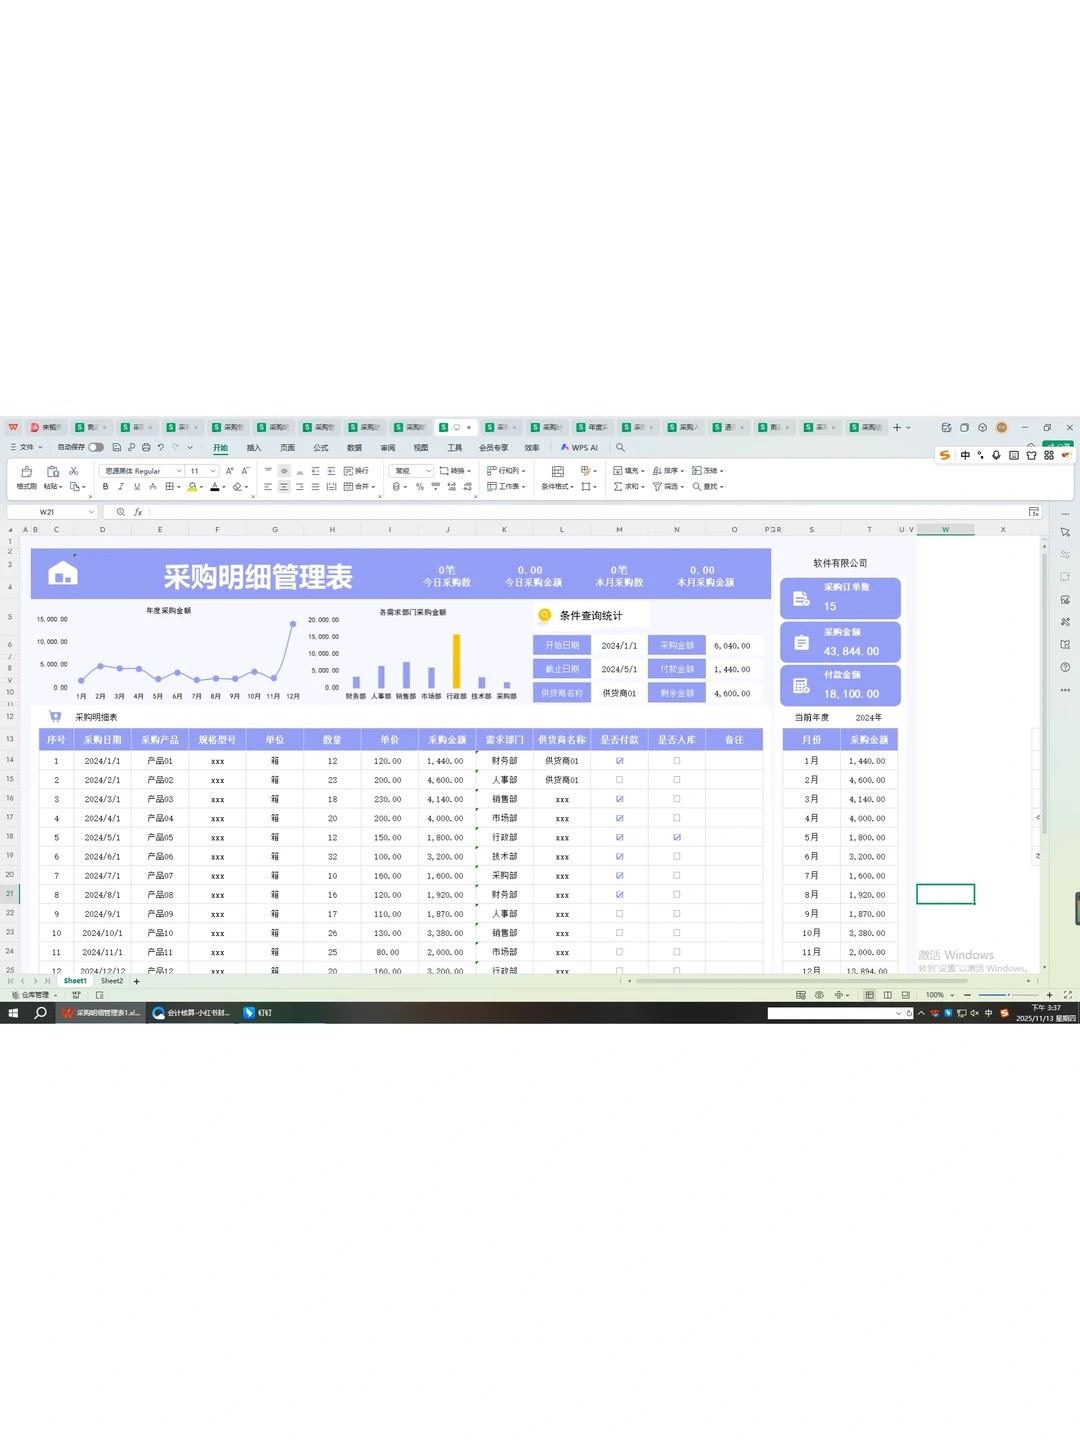1080x1440 pixels.
Task: Open the font name dropdown 思源黑体 Regular
Action: pos(179,471)
